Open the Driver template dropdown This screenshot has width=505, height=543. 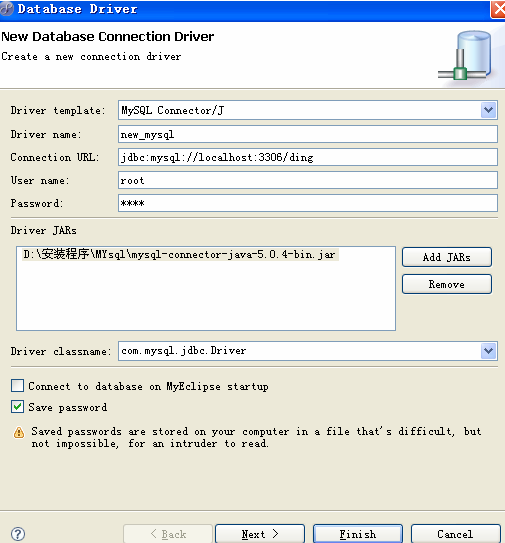coord(488,110)
